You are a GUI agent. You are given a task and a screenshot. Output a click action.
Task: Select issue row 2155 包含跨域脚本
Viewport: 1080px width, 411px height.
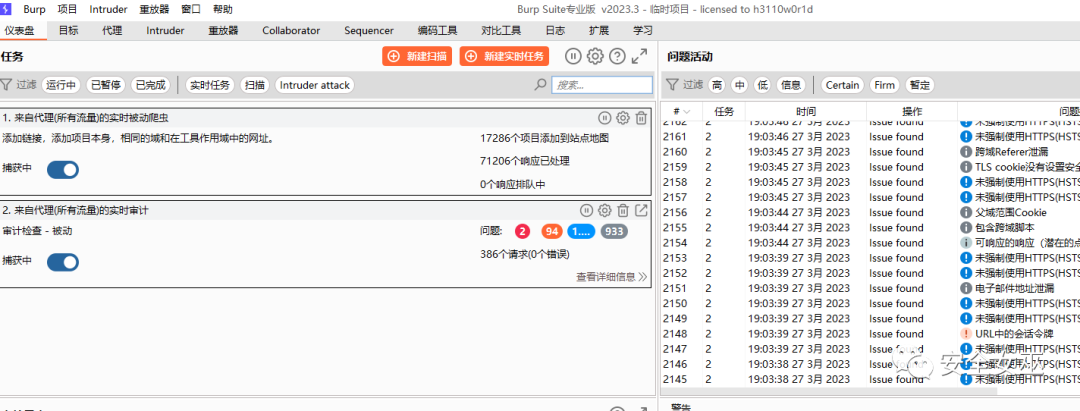(x=871, y=227)
